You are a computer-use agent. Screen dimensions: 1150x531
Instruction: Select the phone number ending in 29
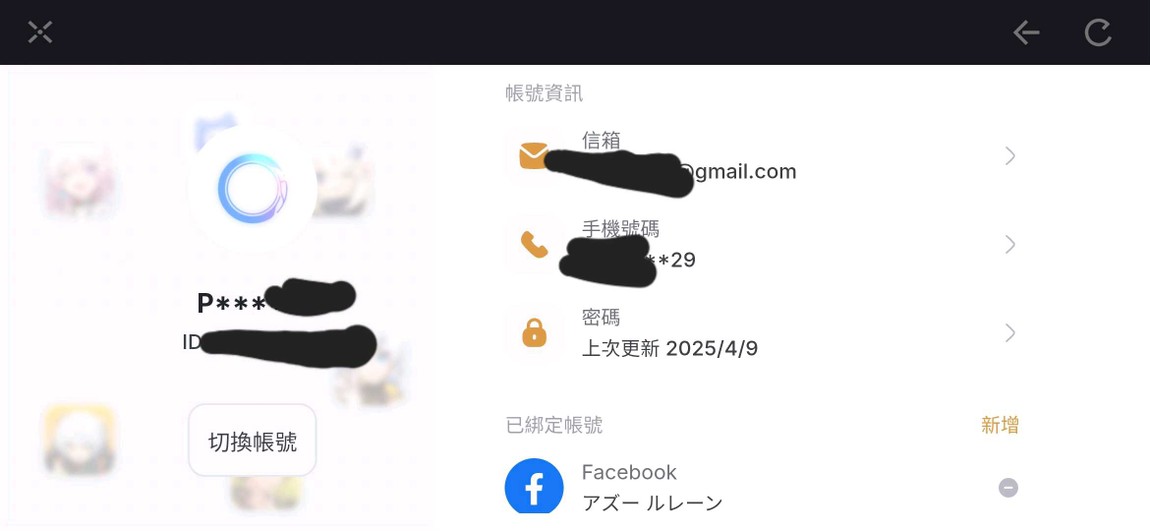click(628, 260)
